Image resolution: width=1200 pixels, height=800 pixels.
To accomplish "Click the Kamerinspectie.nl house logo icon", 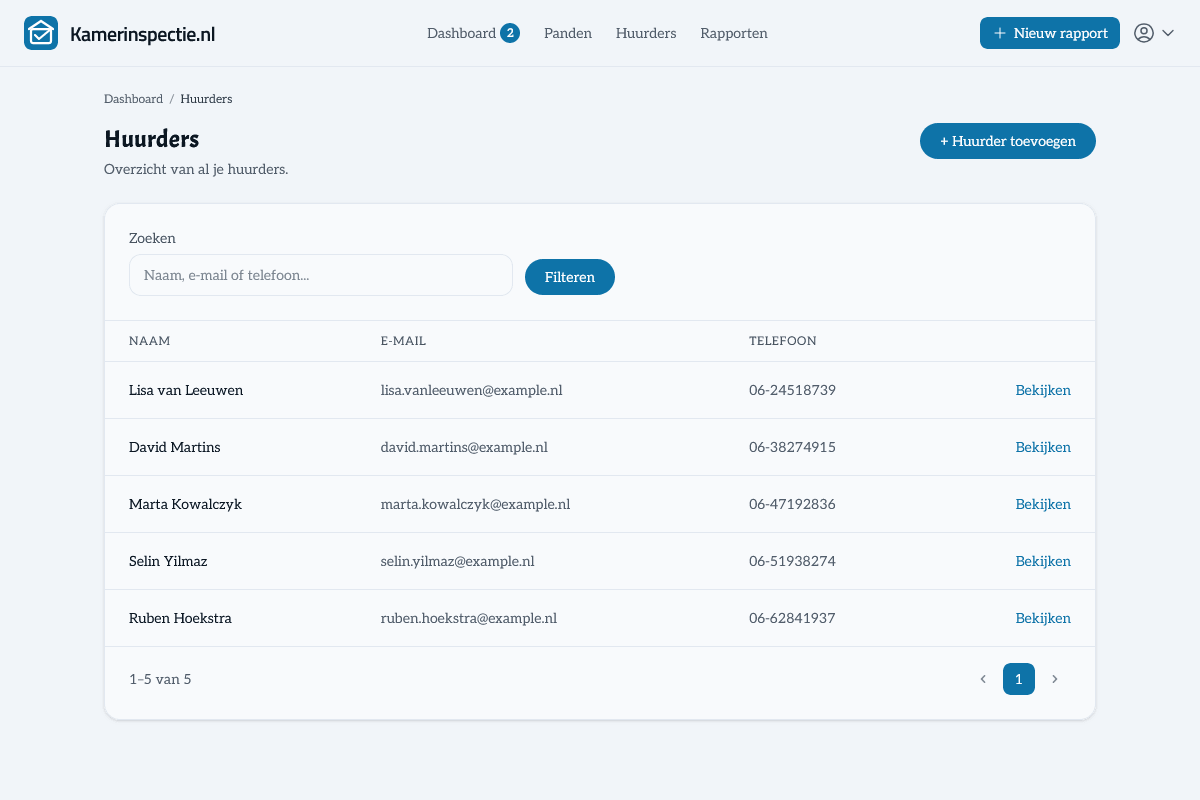I will pyautogui.click(x=41, y=33).
